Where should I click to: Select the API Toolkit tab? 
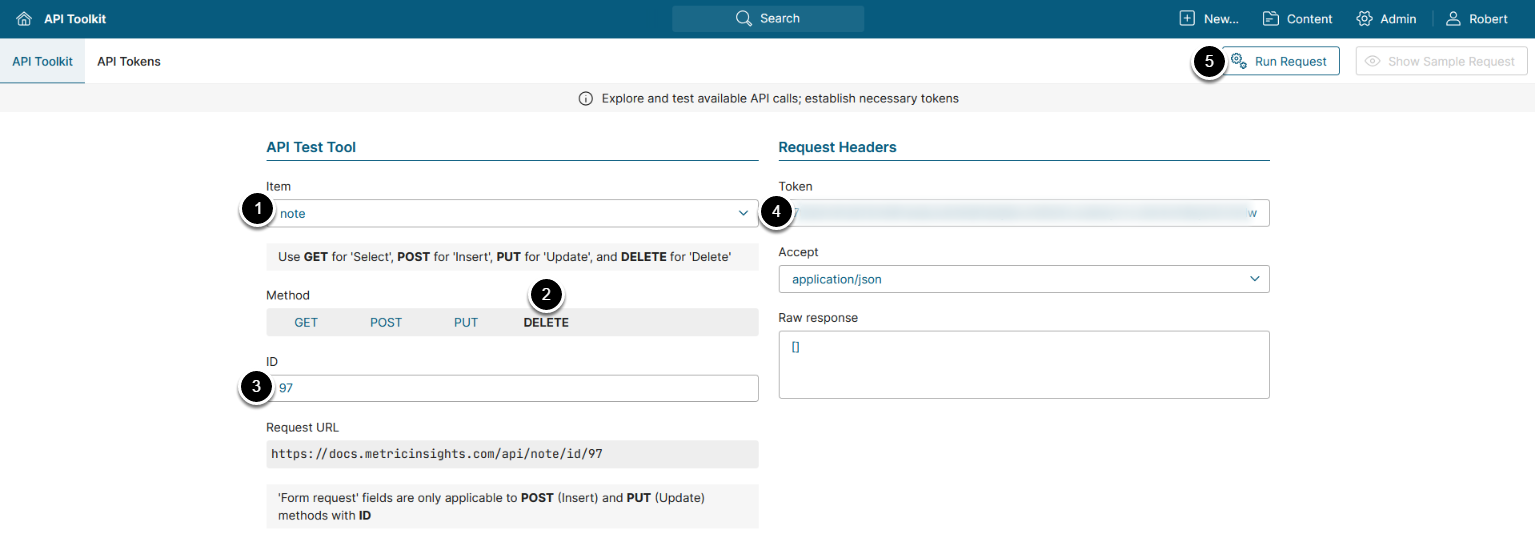43,62
